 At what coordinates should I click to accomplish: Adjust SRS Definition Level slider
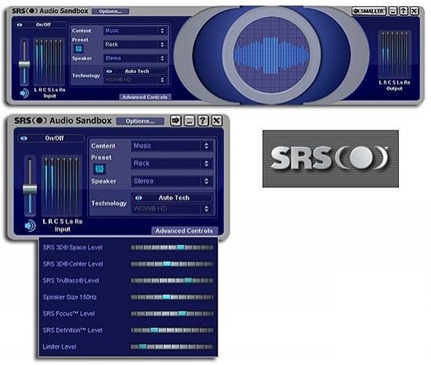point(172,330)
